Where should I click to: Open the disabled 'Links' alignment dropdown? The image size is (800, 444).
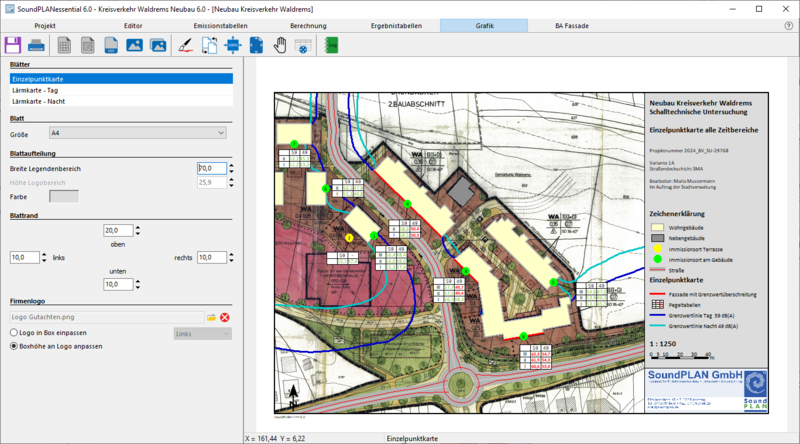coord(203,334)
